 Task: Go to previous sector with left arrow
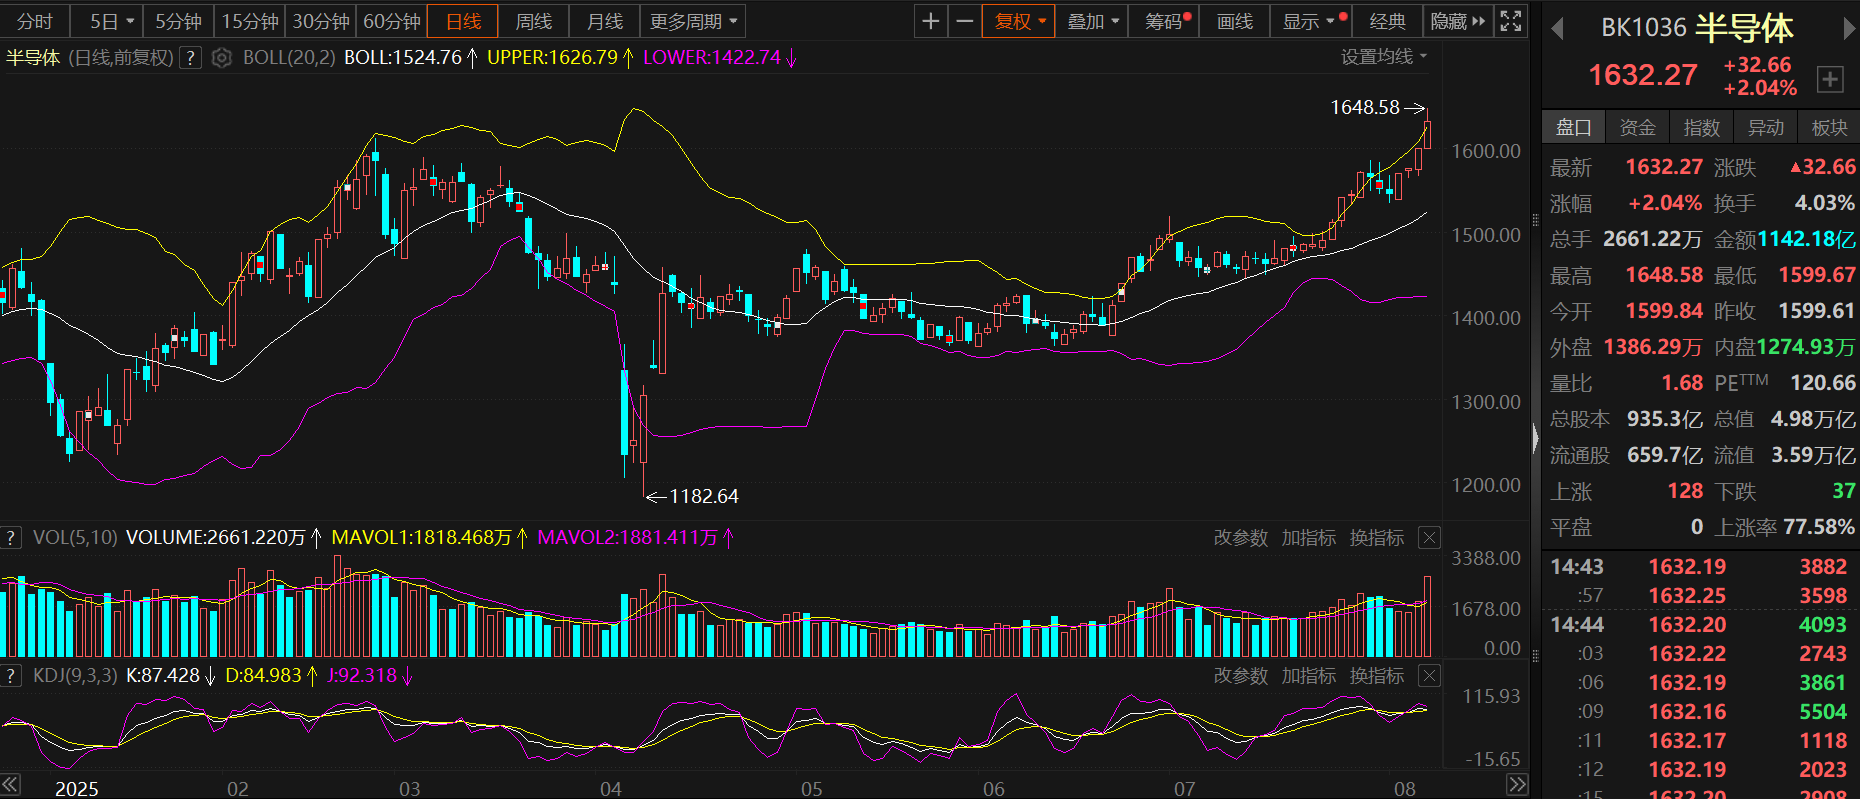(1557, 29)
